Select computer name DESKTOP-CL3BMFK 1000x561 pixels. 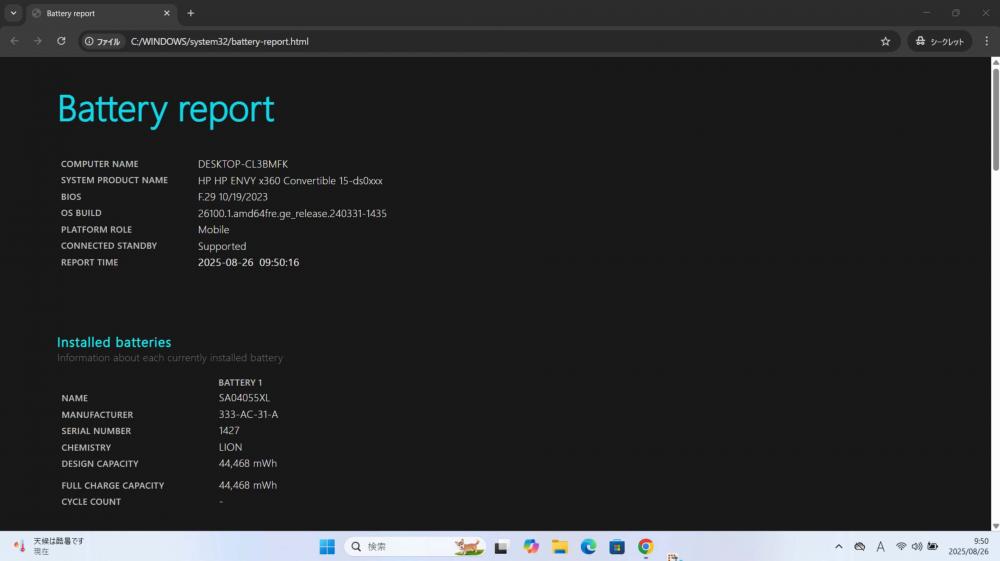pyautogui.click(x=242, y=164)
